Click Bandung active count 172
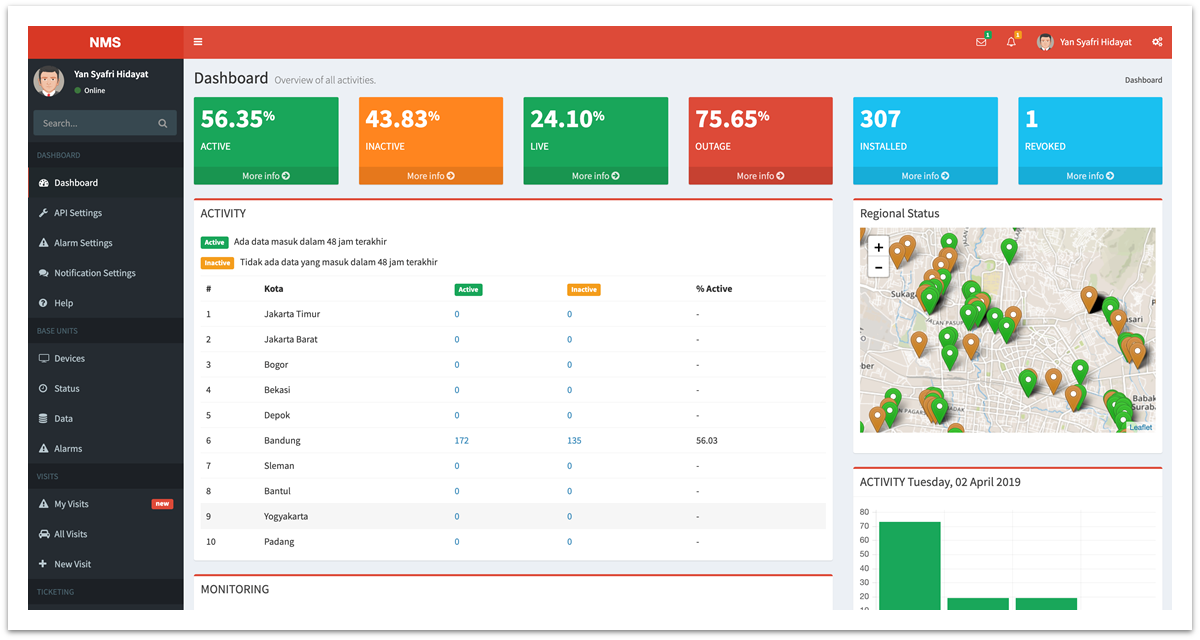The width and height of the screenshot is (1200, 640). (x=461, y=441)
